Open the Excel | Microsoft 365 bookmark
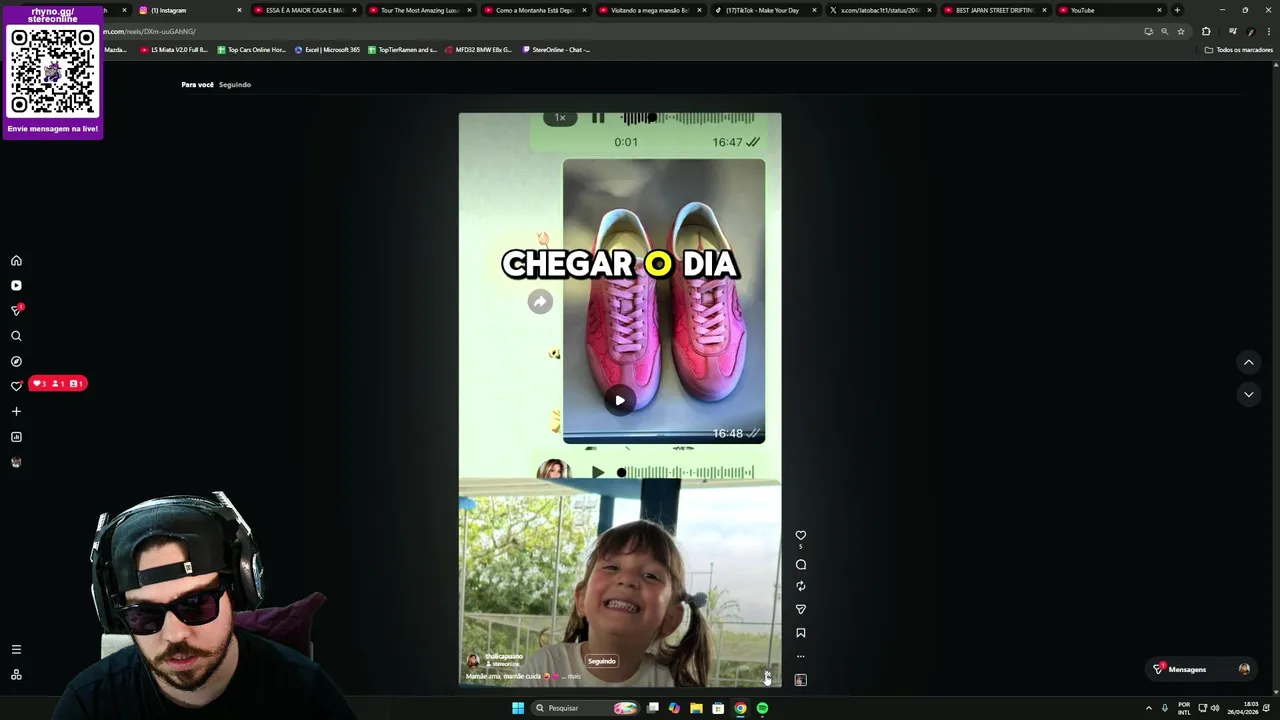The image size is (1280, 720). [327, 49]
